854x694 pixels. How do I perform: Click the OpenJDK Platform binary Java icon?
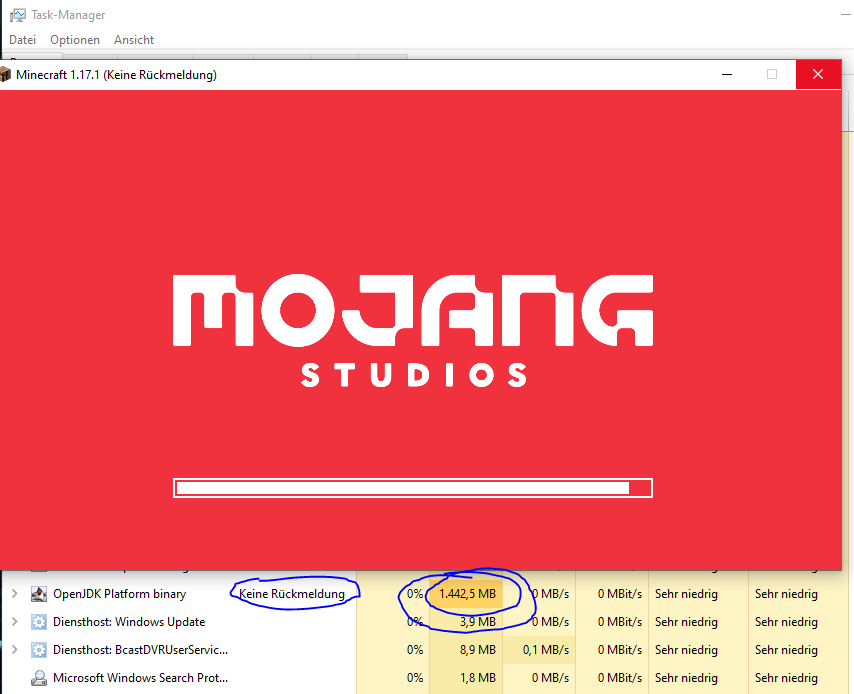[x=39, y=594]
